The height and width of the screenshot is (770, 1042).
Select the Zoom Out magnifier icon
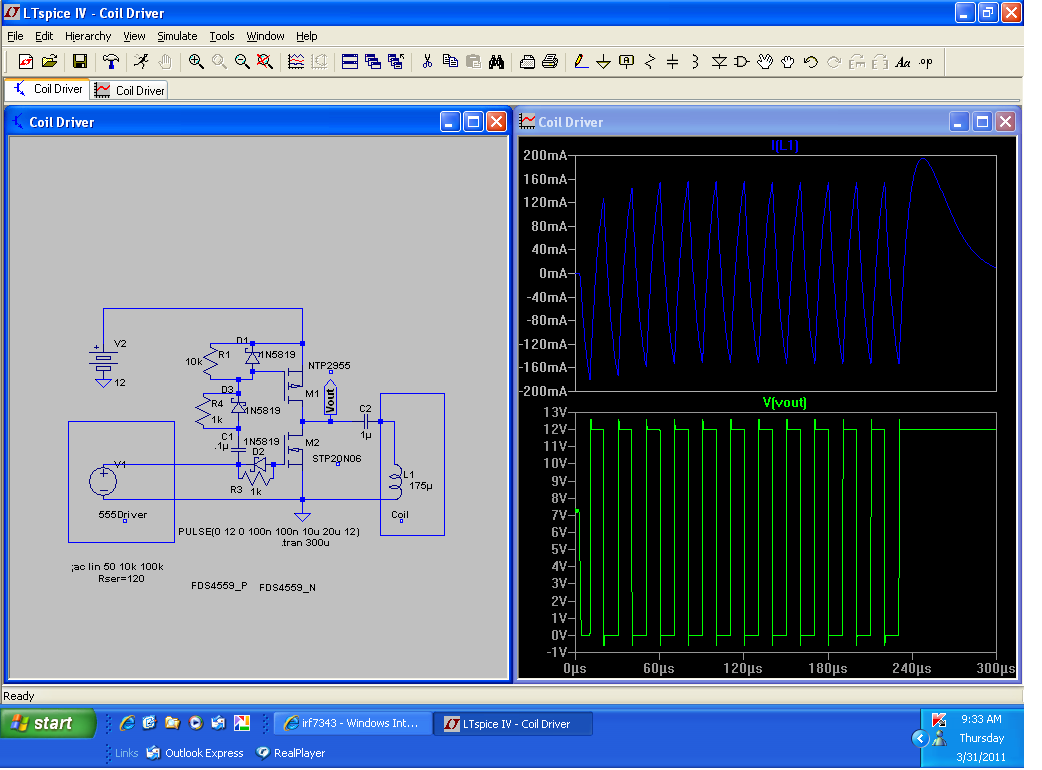pyautogui.click(x=242, y=62)
